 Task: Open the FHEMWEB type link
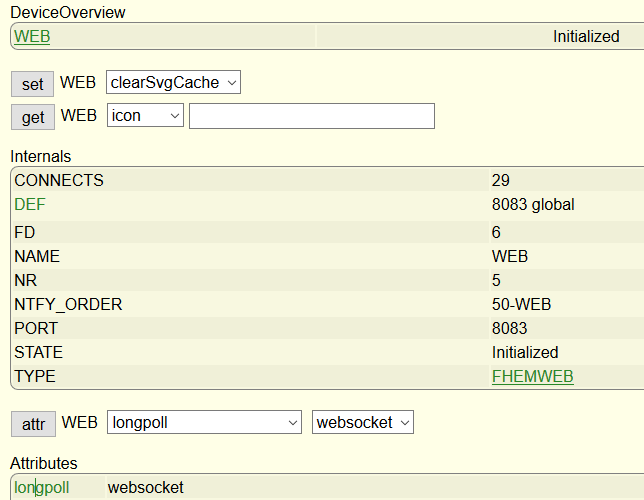[x=533, y=376]
